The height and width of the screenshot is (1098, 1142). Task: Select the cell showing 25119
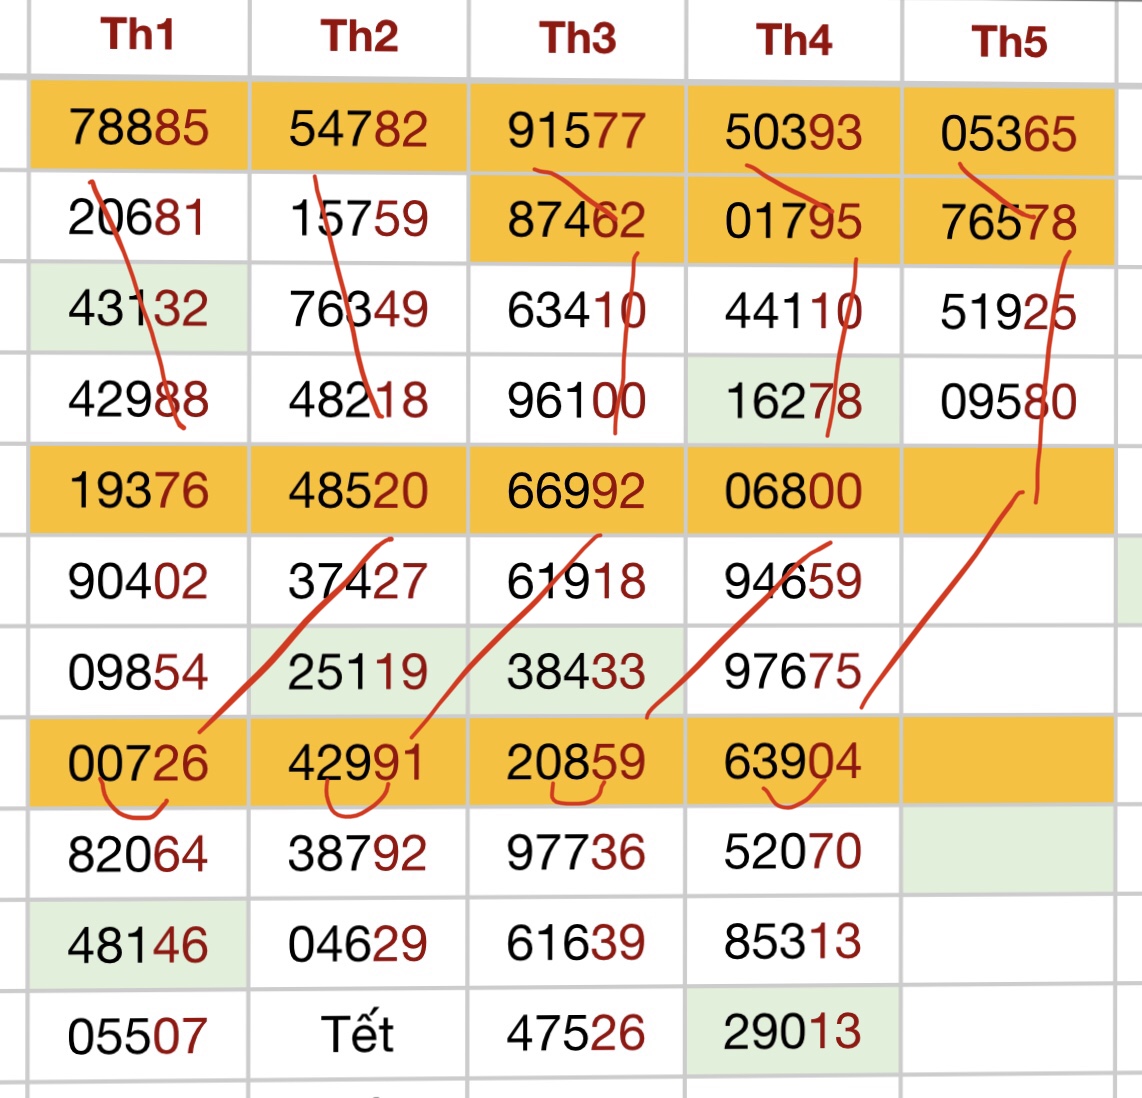coord(357,672)
